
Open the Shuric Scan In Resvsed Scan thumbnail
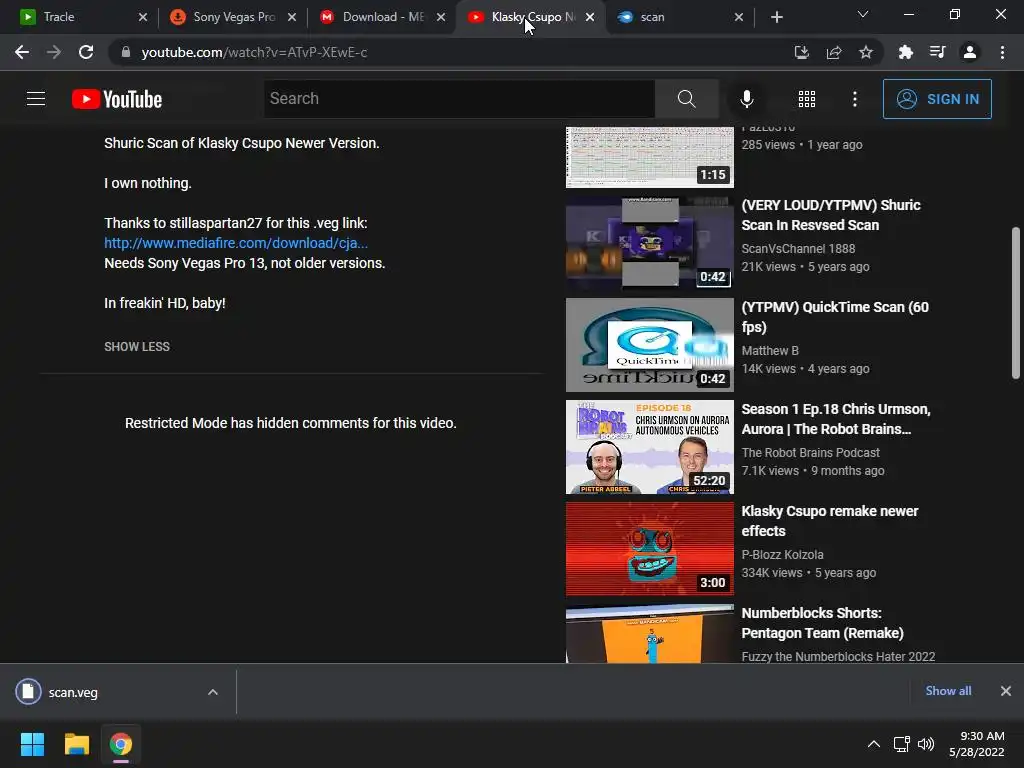pyautogui.click(x=650, y=243)
